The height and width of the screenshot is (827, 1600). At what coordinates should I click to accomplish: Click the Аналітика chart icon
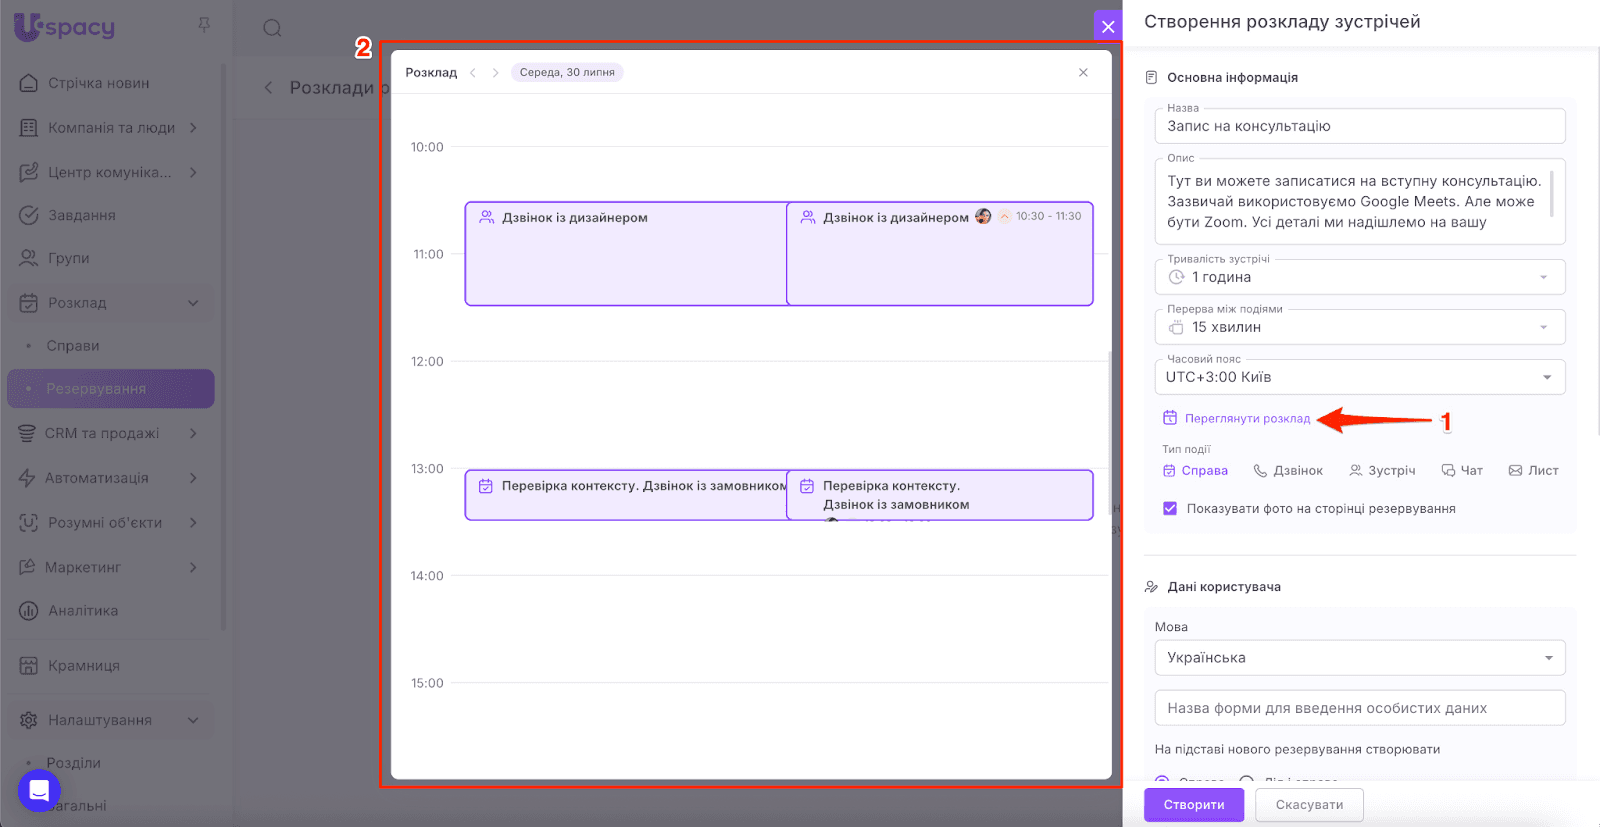(x=29, y=611)
